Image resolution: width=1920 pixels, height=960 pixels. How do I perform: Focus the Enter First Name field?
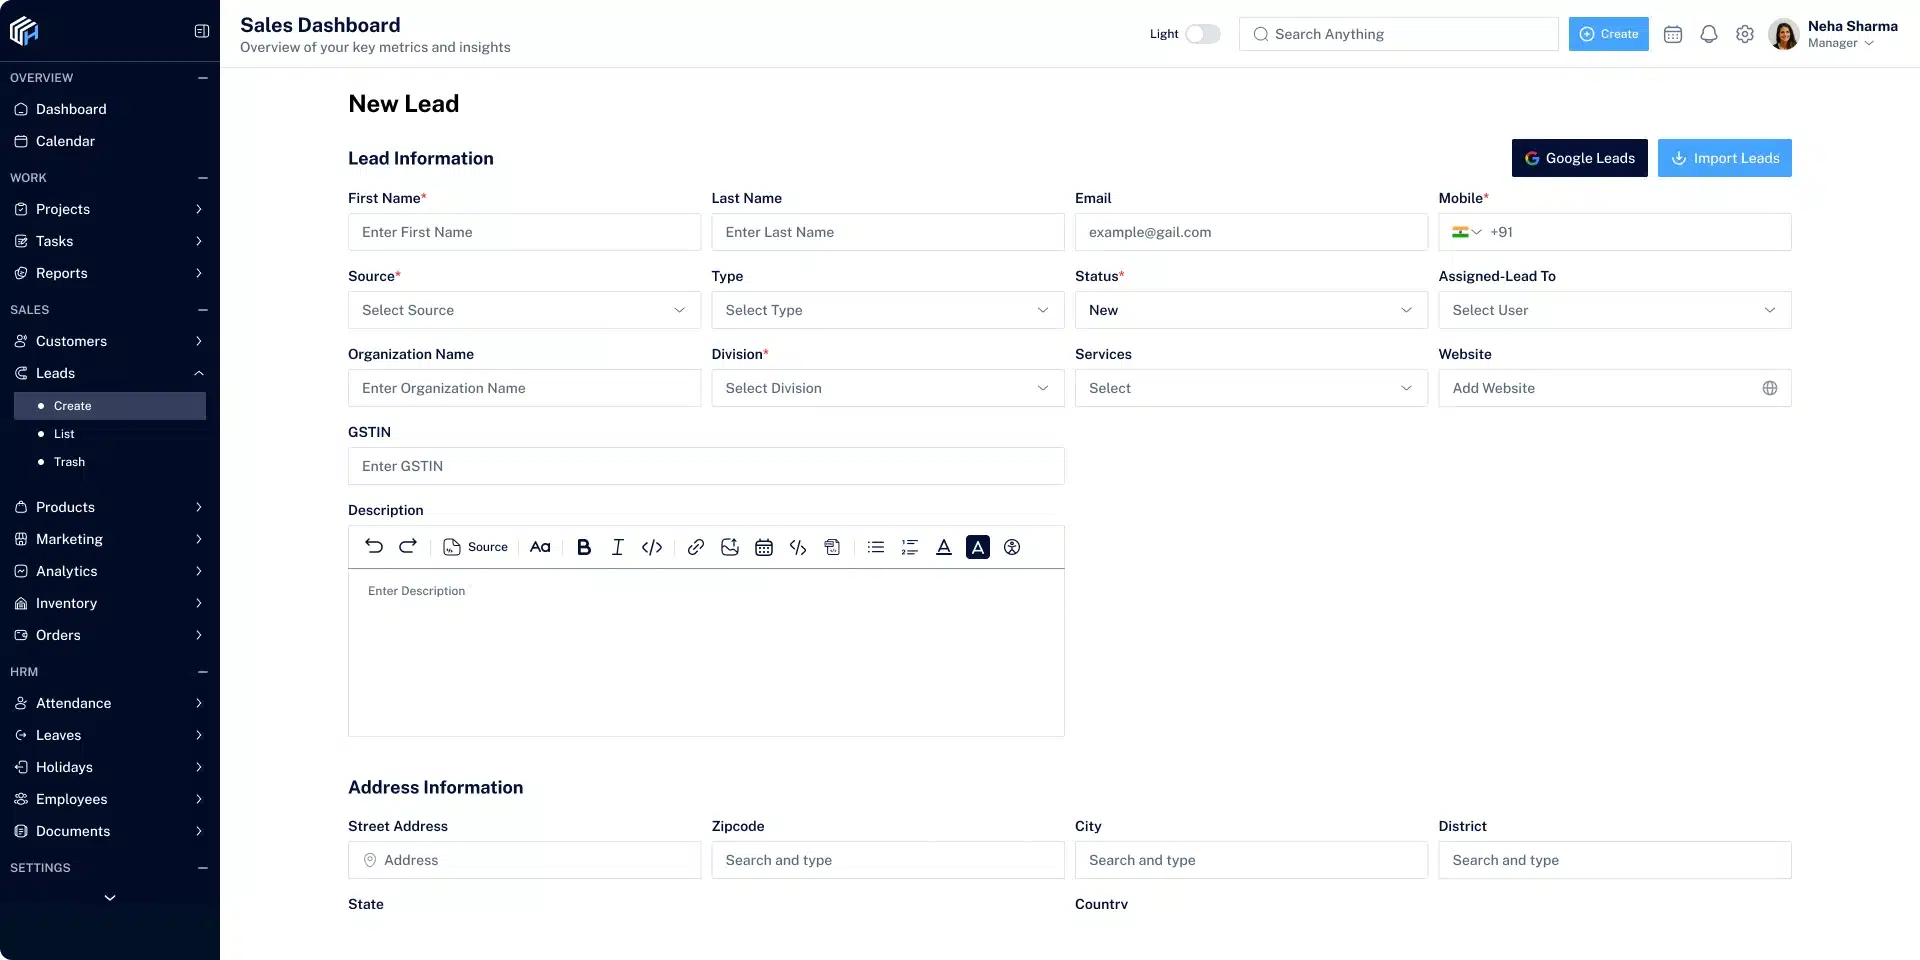tap(524, 232)
